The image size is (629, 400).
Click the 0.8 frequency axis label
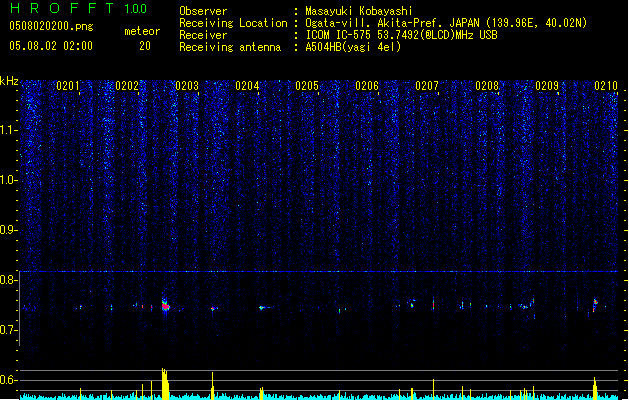[9, 280]
